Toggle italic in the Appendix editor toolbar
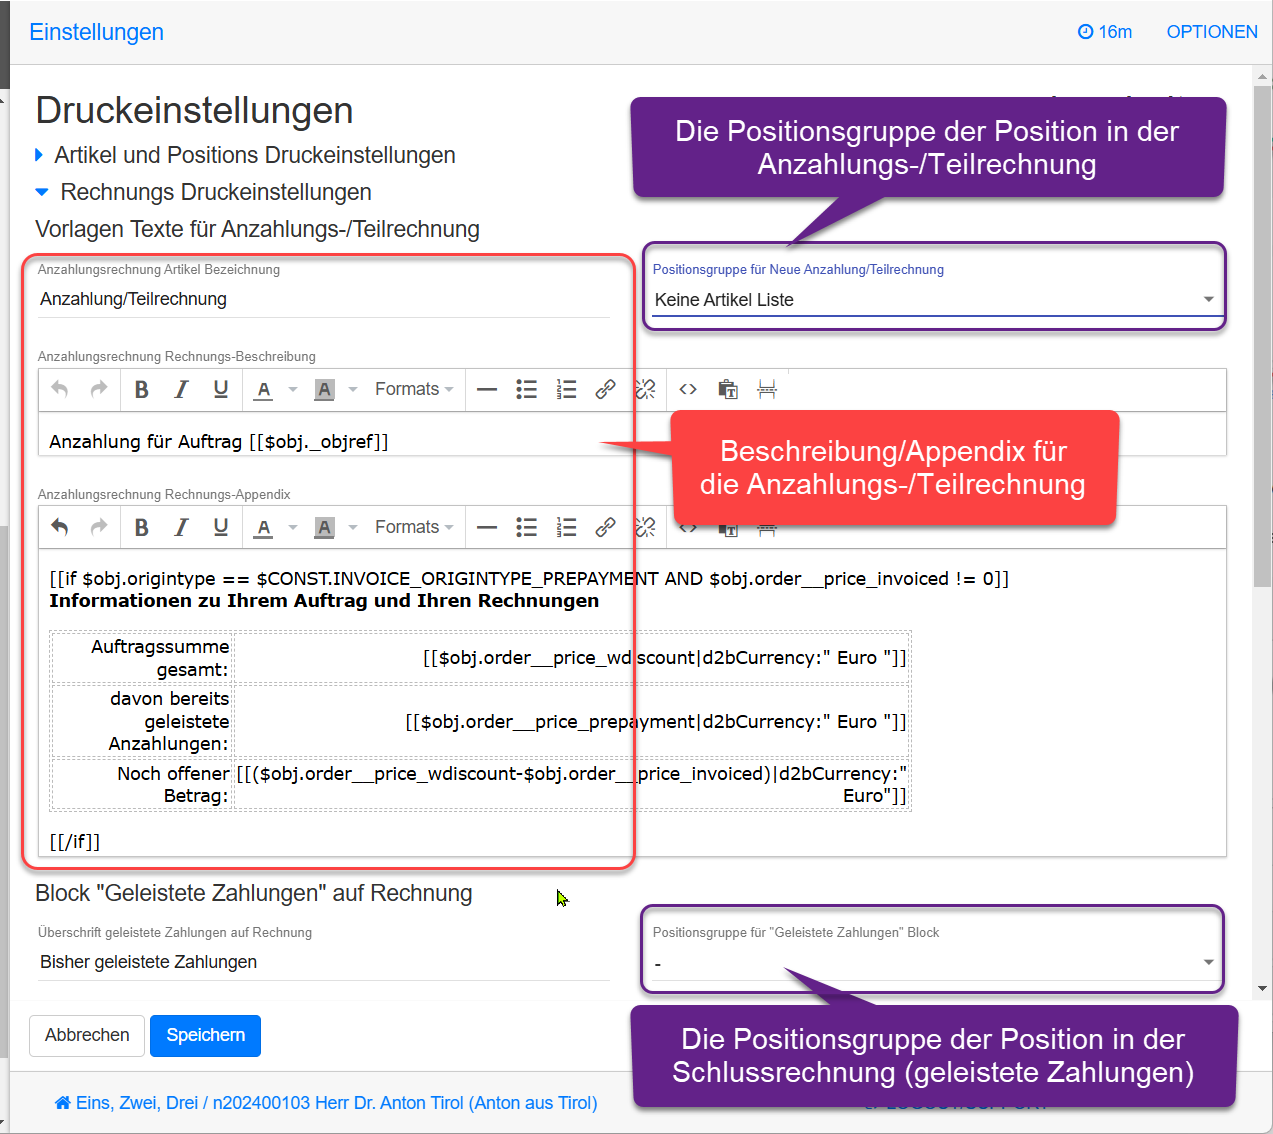Screen dimensions: 1273x1134 (181, 527)
